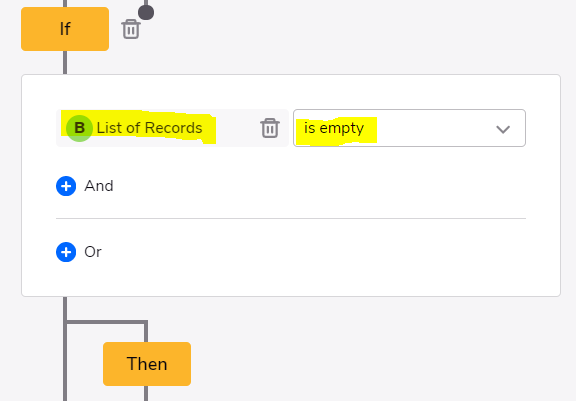This screenshot has width=576, height=401.
Task: Click the connector line between If and condition card
Action: [x=65, y=62]
